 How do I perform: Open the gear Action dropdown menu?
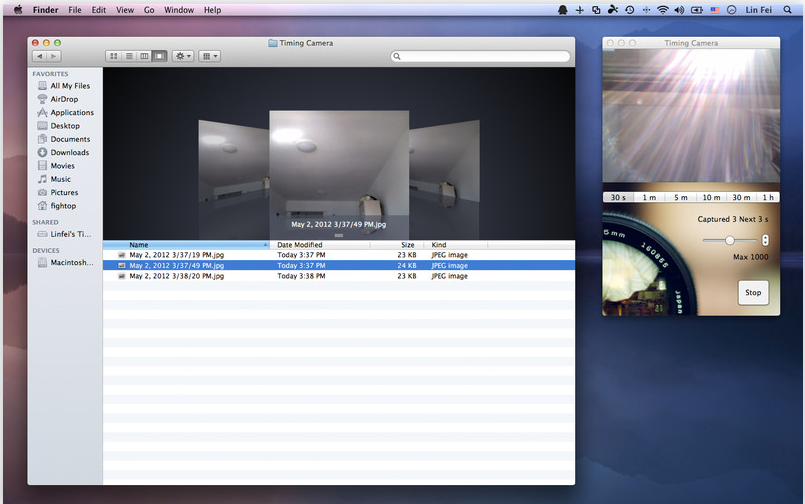coord(183,56)
